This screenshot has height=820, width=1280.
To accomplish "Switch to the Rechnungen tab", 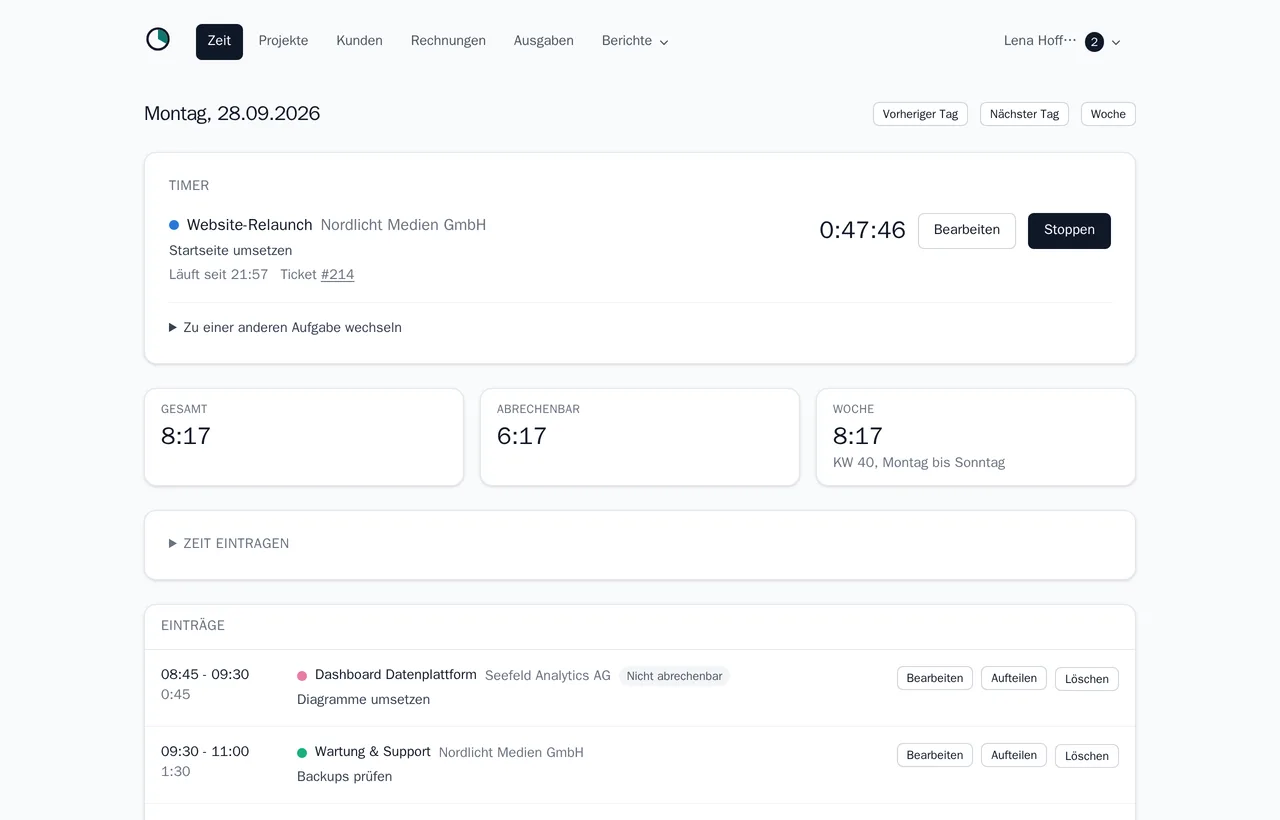I will tap(448, 41).
